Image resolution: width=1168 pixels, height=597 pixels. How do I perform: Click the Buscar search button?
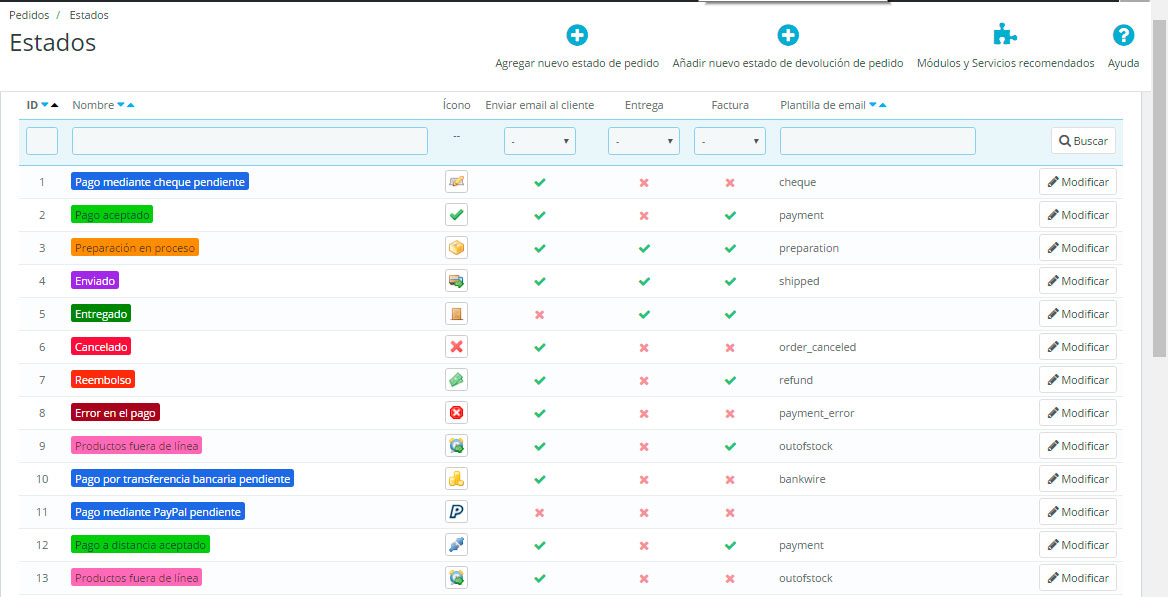[x=1083, y=141]
